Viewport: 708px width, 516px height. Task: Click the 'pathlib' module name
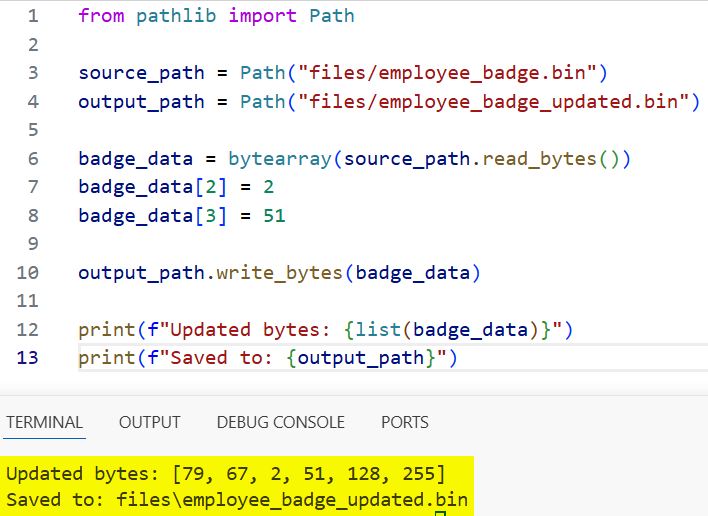coord(176,16)
